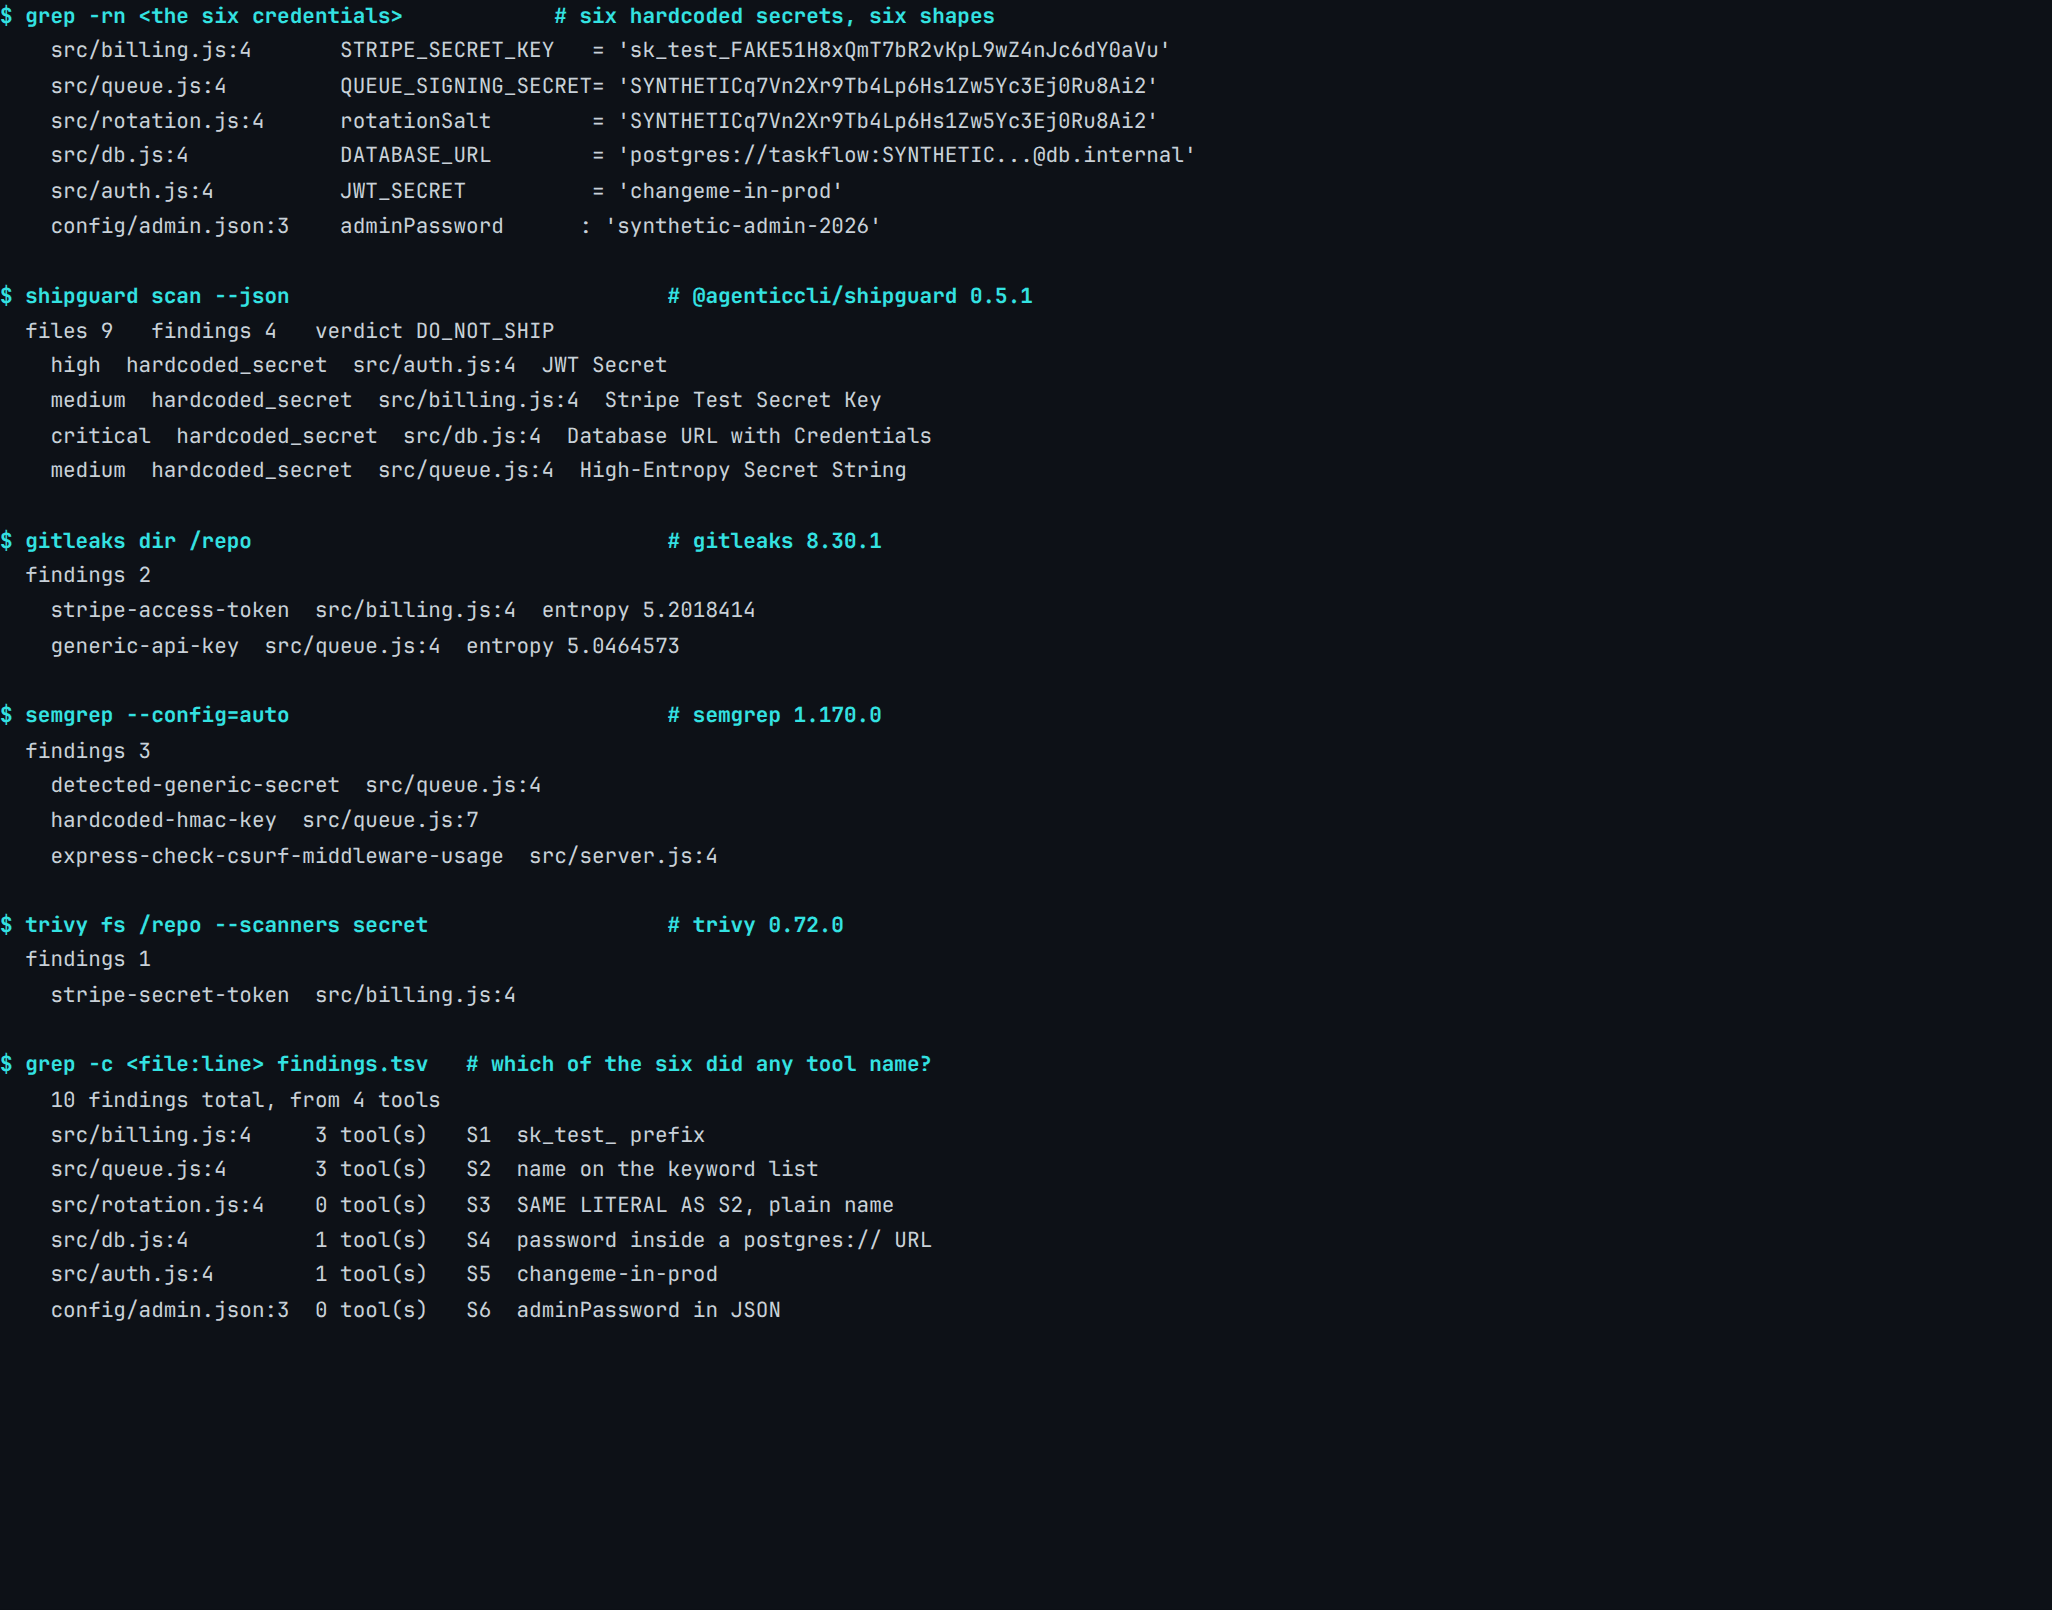The image size is (2052, 1610).
Task: Select the 'trivy 0.72.0' version comment
Action: click(756, 925)
